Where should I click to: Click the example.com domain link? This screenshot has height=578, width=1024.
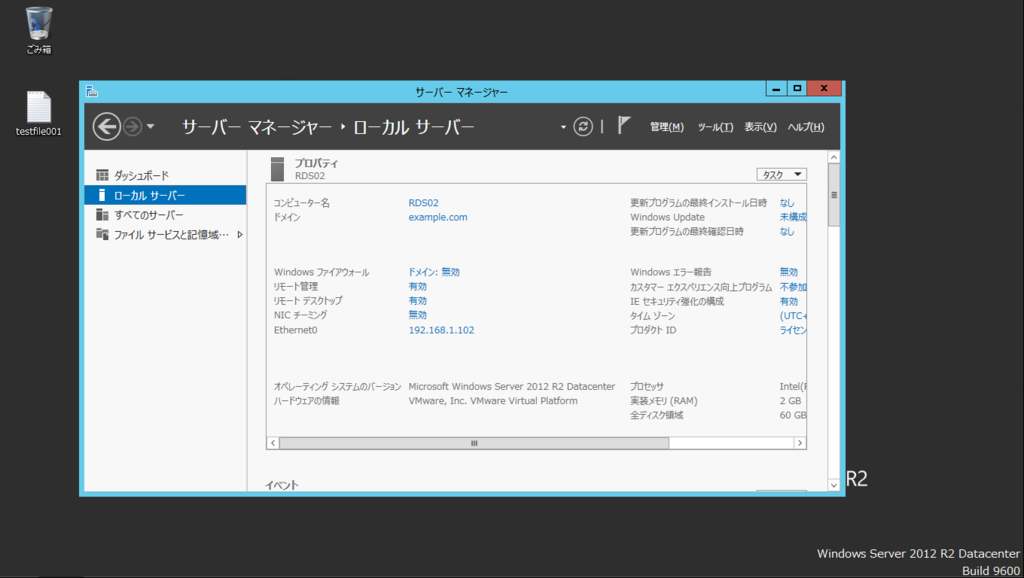tap(438, 217)
